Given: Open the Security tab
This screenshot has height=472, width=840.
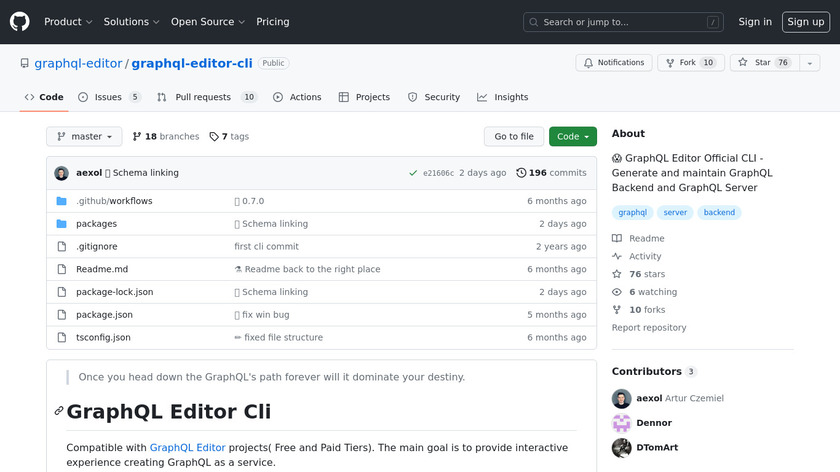Looking at the screenshot, I should pos(434,97).
